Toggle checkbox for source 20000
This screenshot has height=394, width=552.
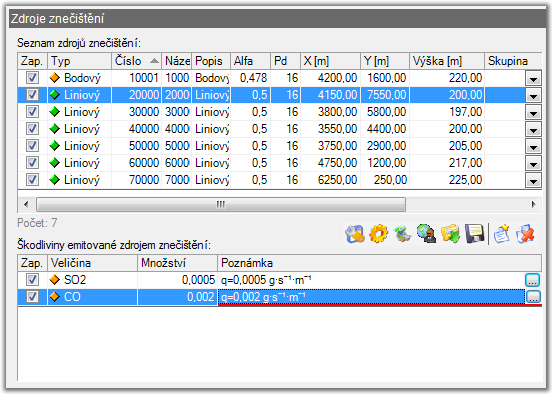(x=32, y=94)
